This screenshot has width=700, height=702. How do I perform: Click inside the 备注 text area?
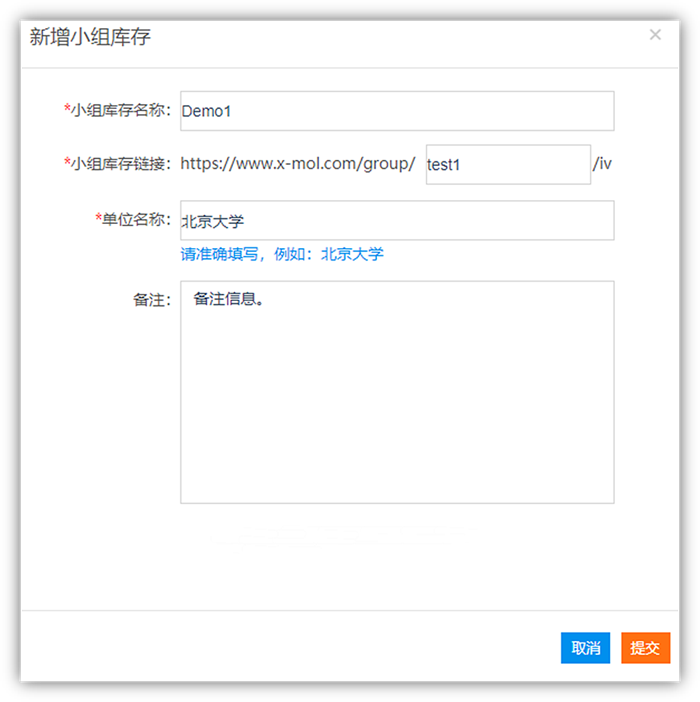(x=397, y=392)
